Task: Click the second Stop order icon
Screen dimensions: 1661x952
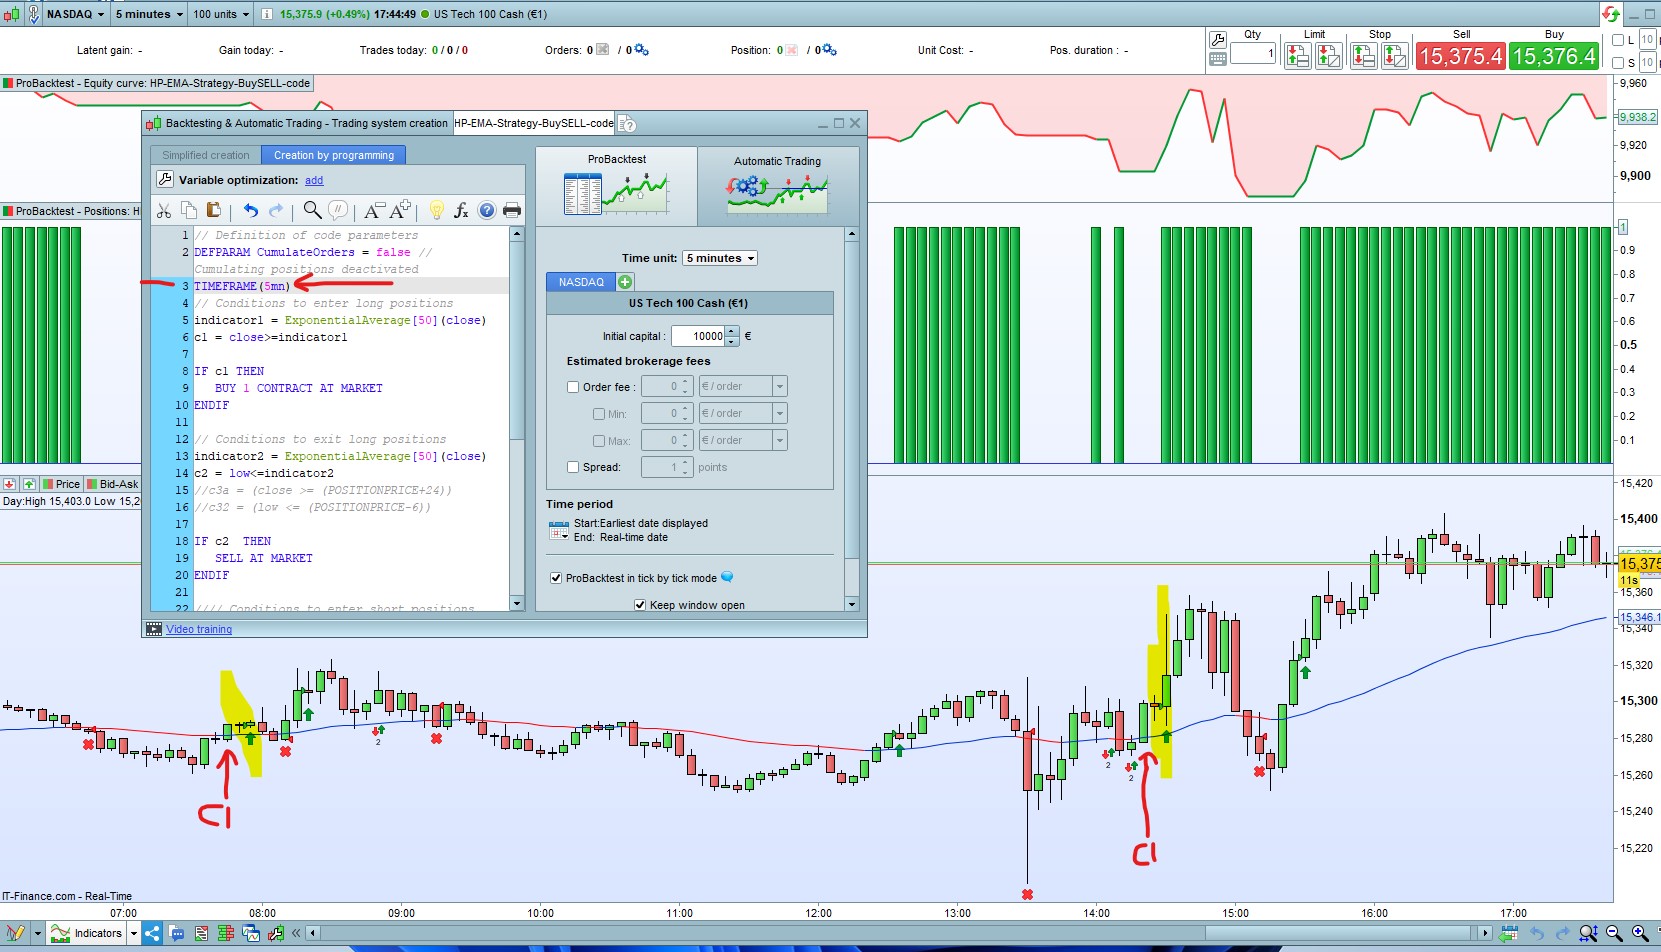Action: pos(1395,57)
